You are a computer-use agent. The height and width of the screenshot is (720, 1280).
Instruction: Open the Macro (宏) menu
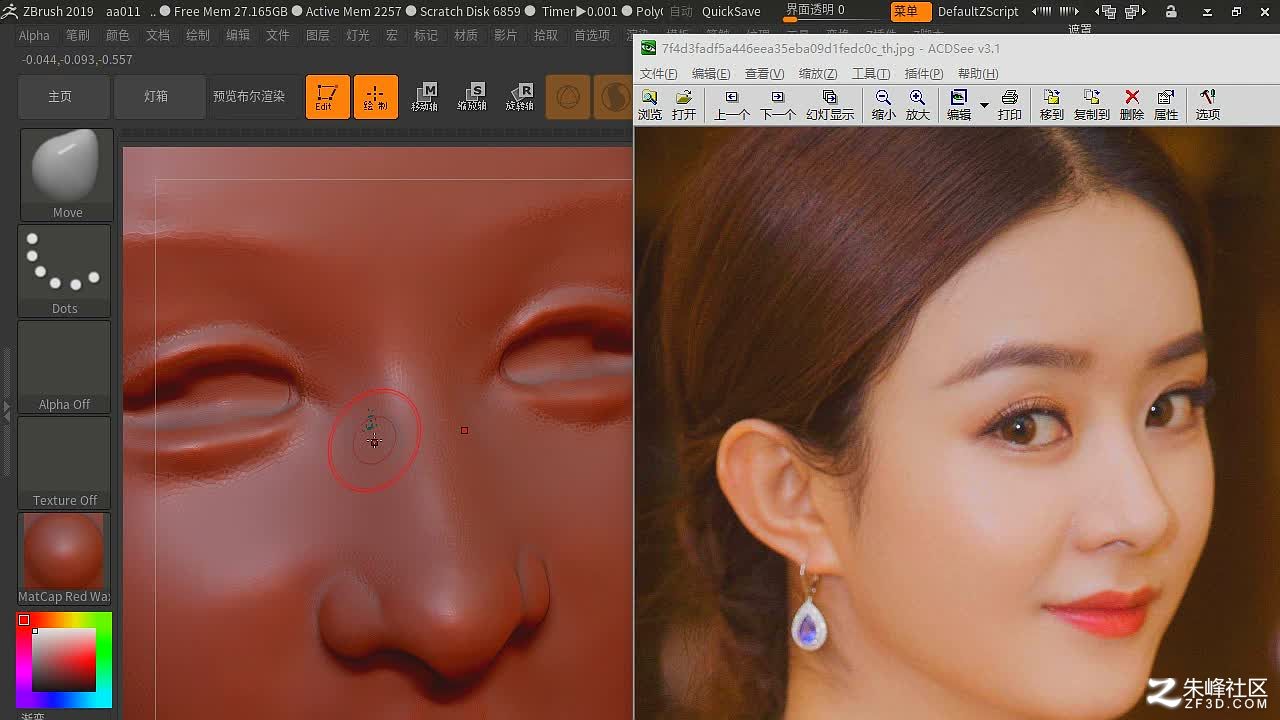(x=392, y=35)
